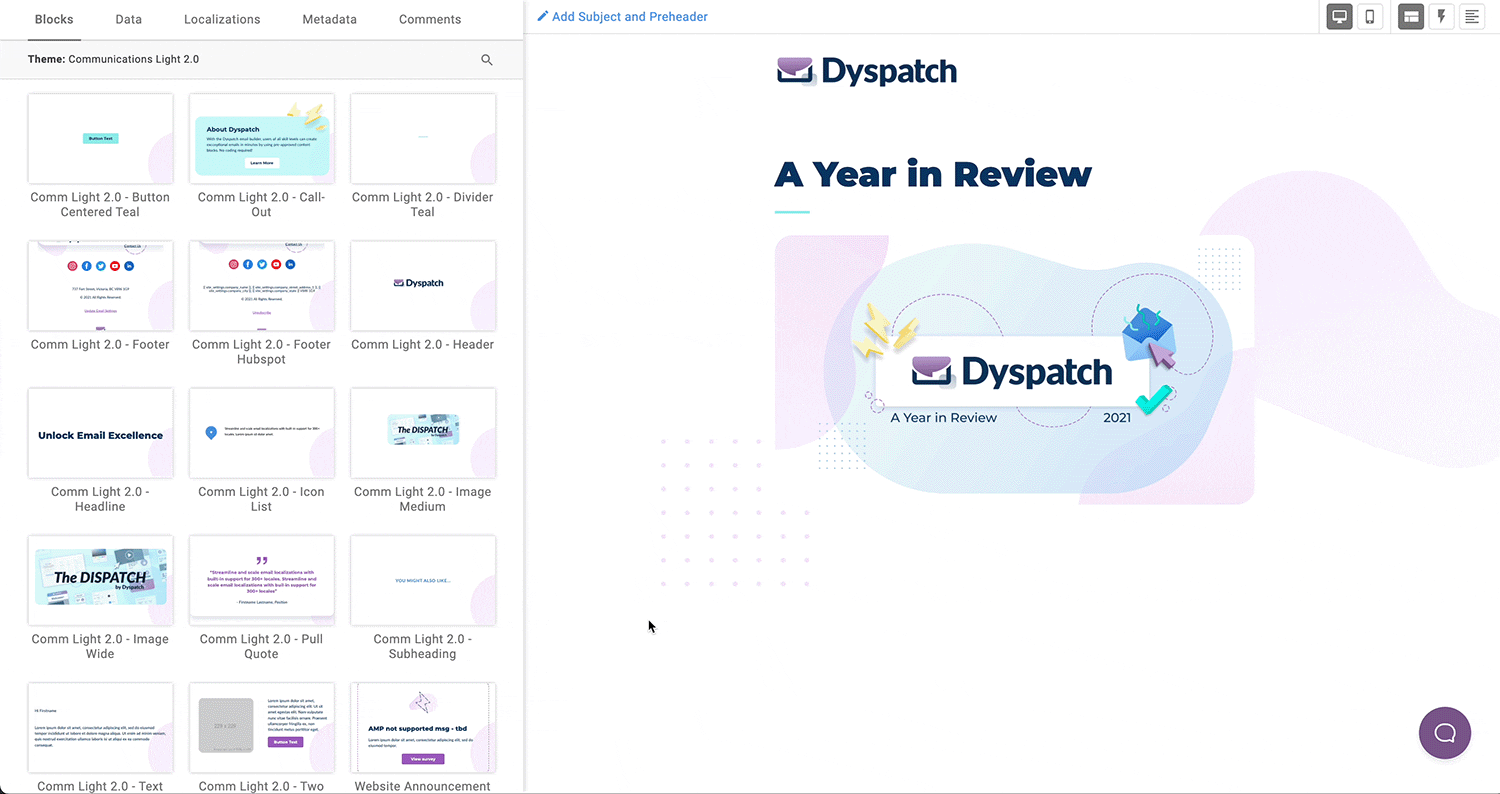Select the Icon List block thumbnail
This screenshot has height=794, width=1500.
point(261,433)
